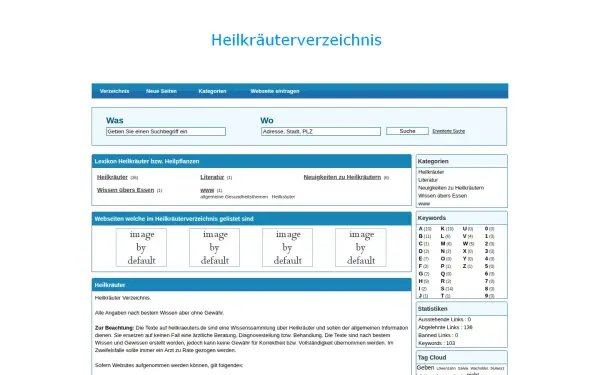Open the allgemeine Gesundheitsthemen subcategory link
The height and width of the screenshot is (375, 600).
[x=234, y=197]
